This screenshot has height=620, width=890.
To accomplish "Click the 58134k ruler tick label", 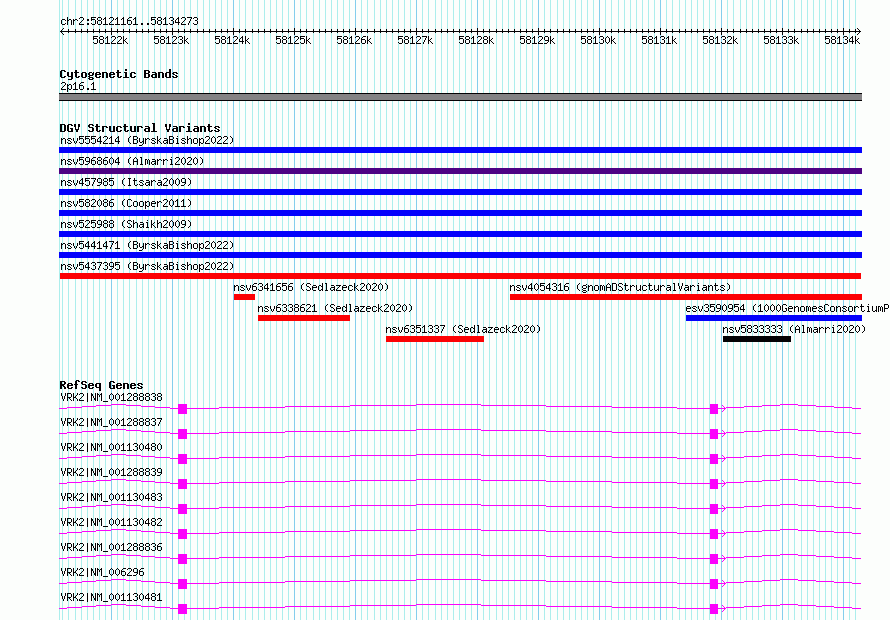I will click(x=842, y=40).
